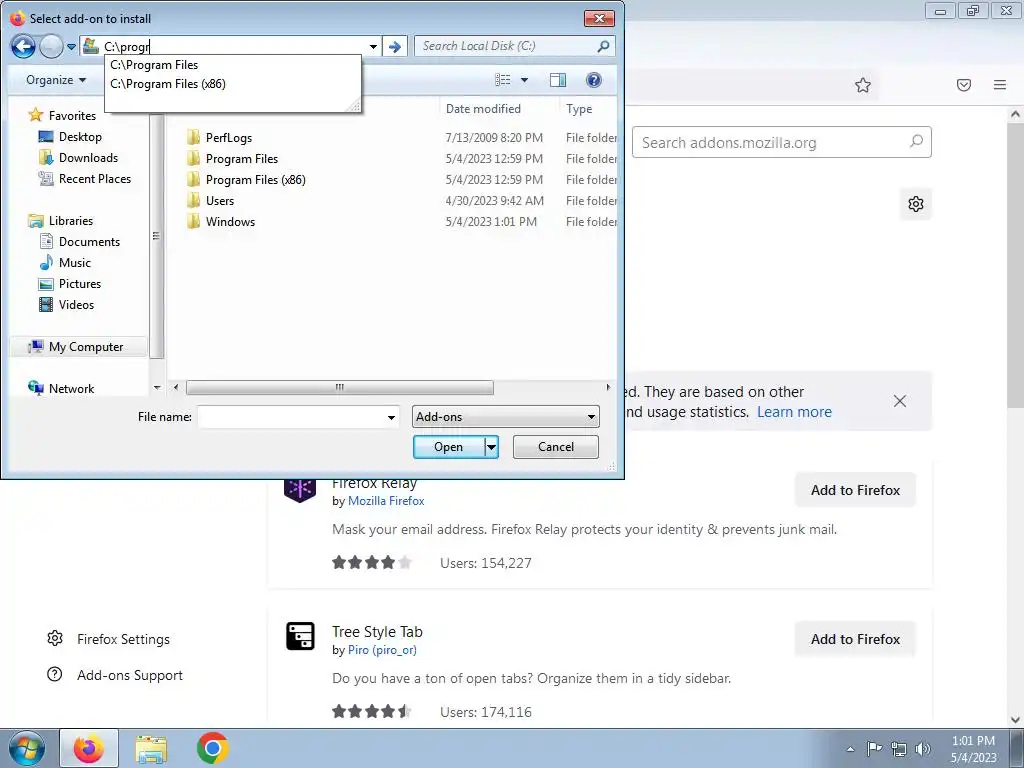Viewport: 1024px width, 768px height.
Task: Dismiss the recommendations notice with the X icon
Action: 899,401
